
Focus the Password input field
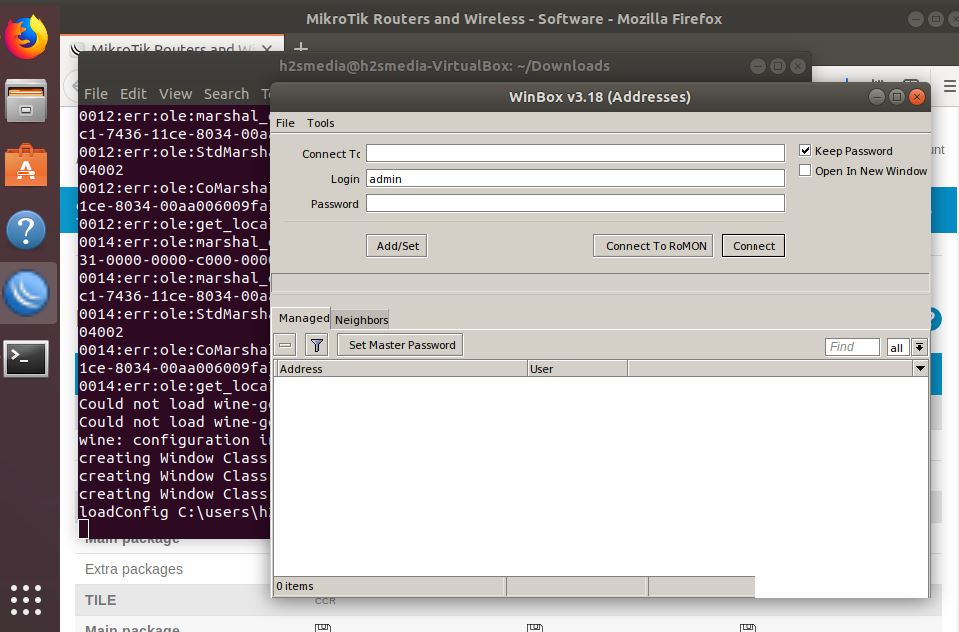(576, 203)
